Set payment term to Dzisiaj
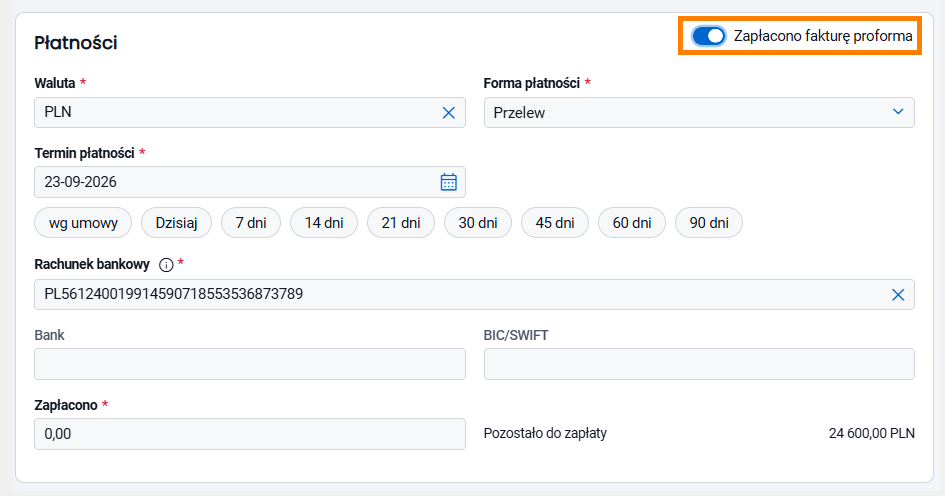This screenshot has width=945, height=496. pyautogui.click(x=177, y=223)
